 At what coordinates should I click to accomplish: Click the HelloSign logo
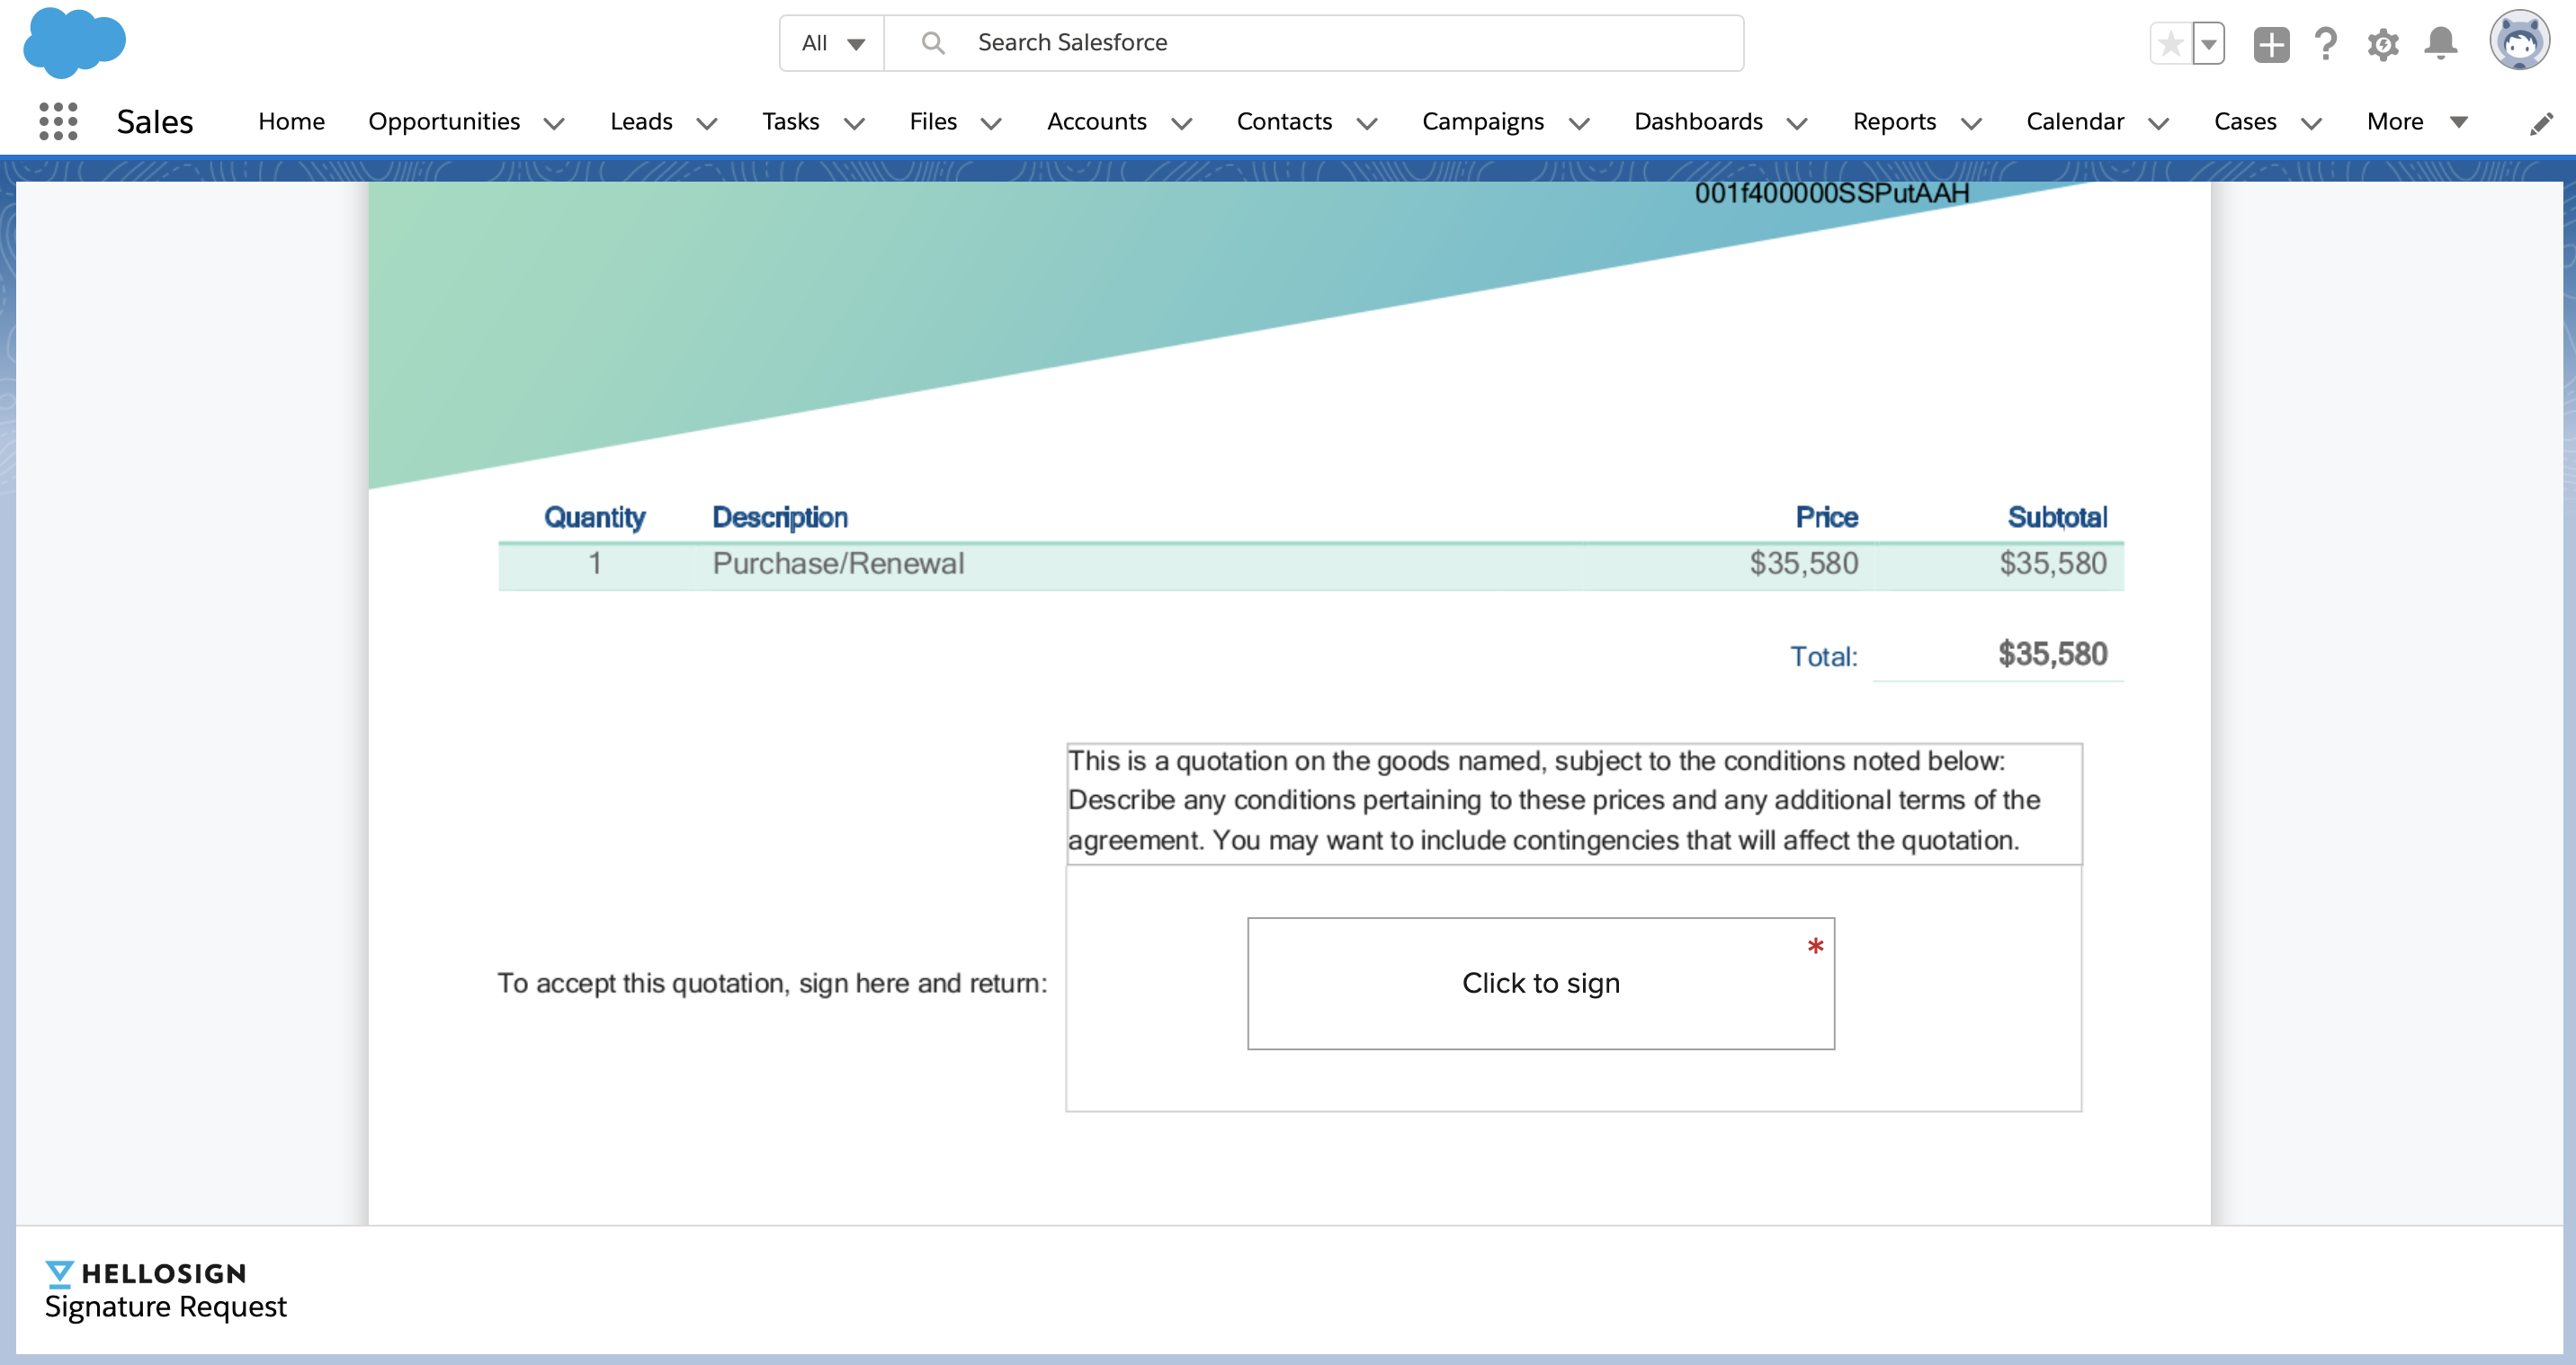[x=146, y=1272]
